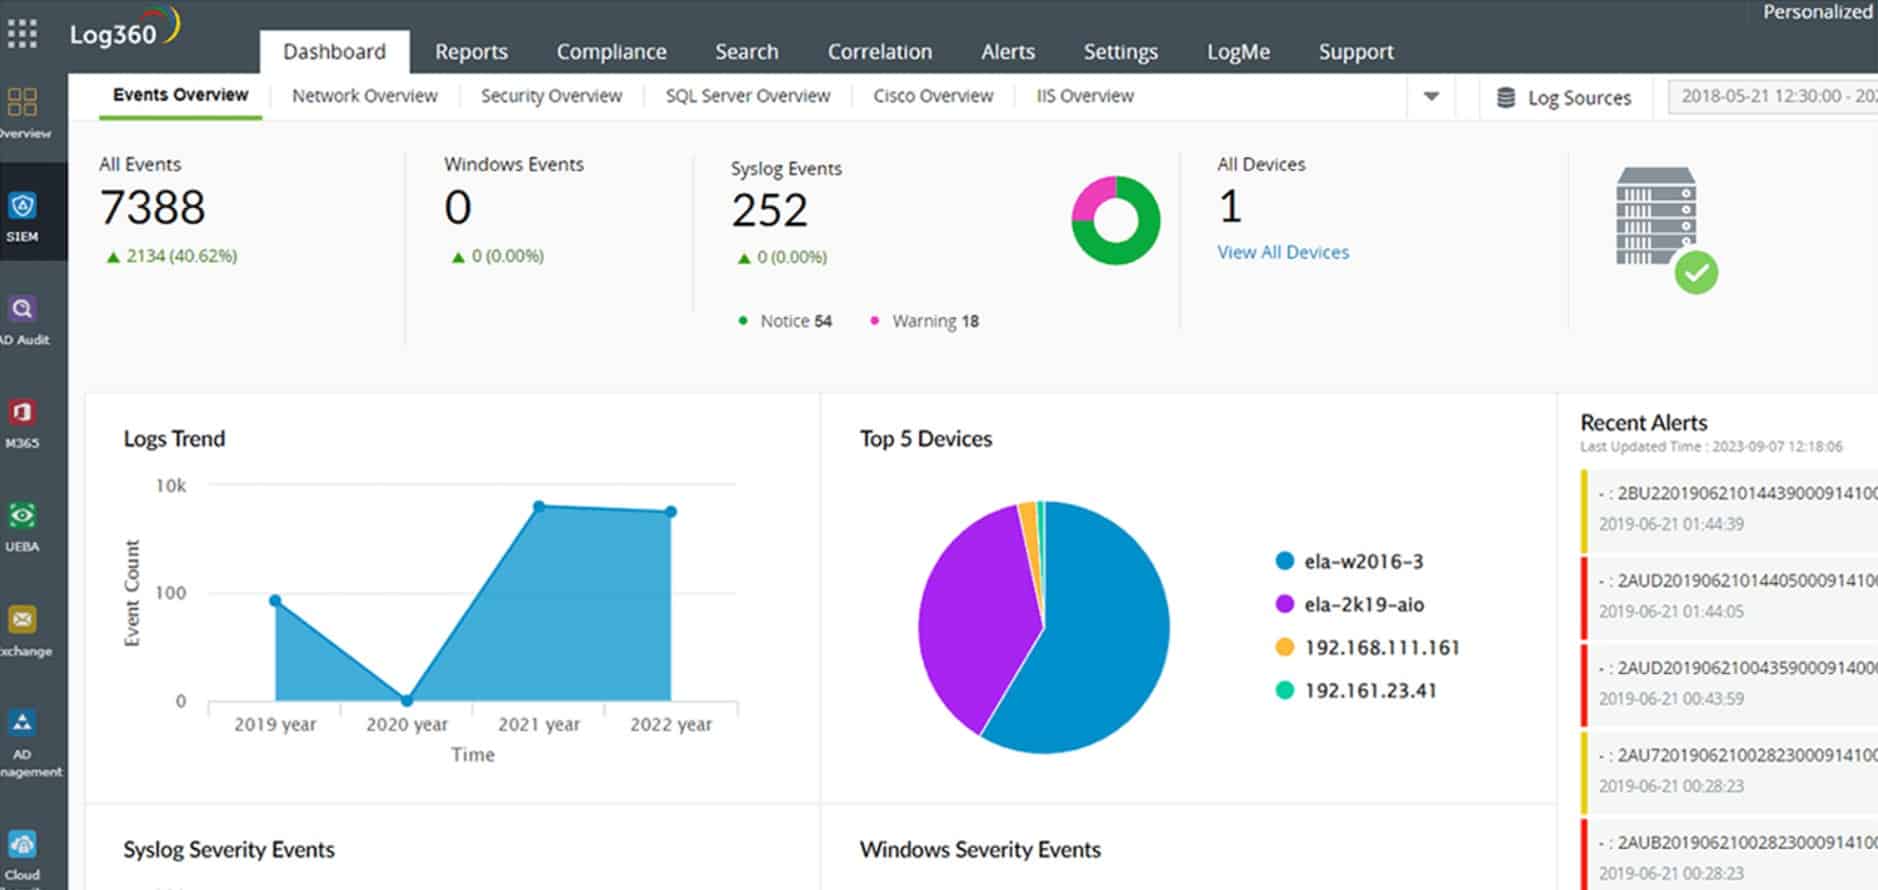Select the SIEM module in sidebar
The image size is (1878, 890).
point(23,215)
